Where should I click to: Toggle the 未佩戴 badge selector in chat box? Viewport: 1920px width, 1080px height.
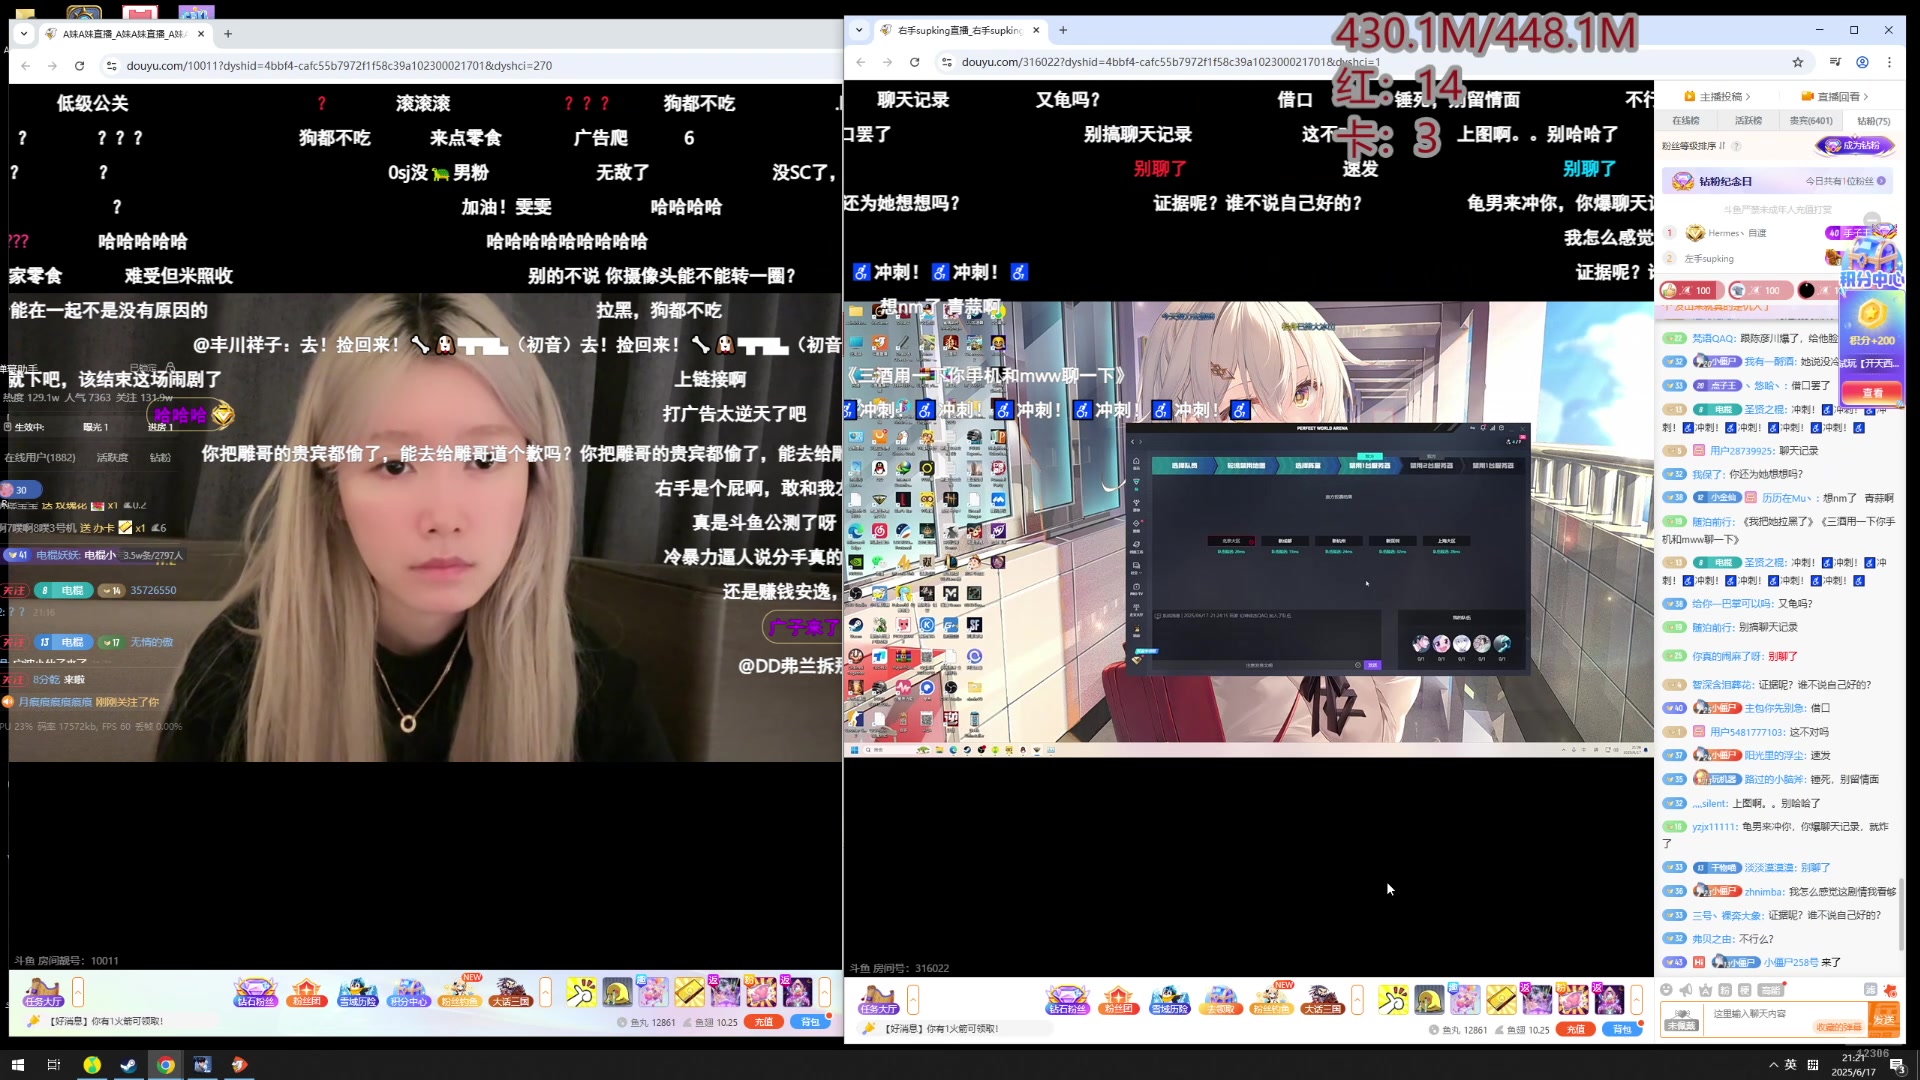click(x=1681, y=1018)
